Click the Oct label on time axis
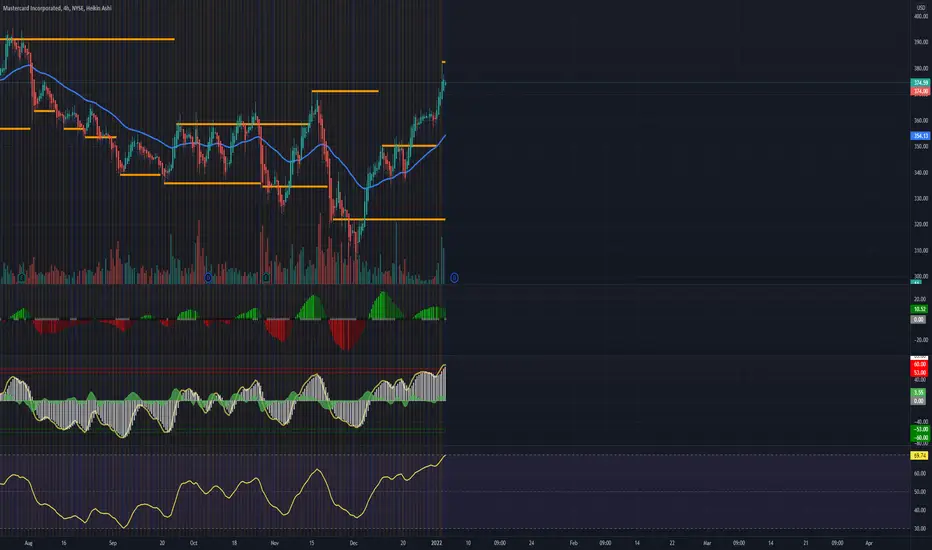Viewport: 932px width, 550px height. click(193, 543)
